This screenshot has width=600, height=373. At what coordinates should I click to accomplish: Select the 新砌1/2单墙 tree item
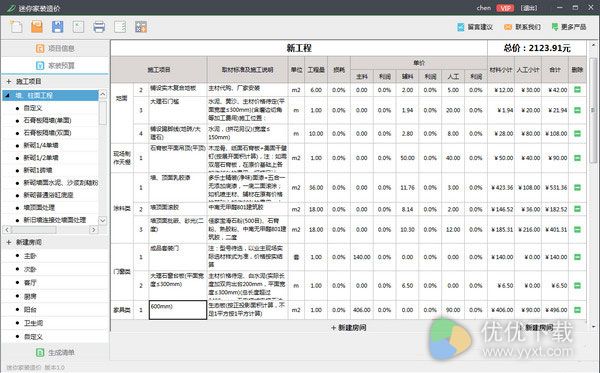click(41, 158)
